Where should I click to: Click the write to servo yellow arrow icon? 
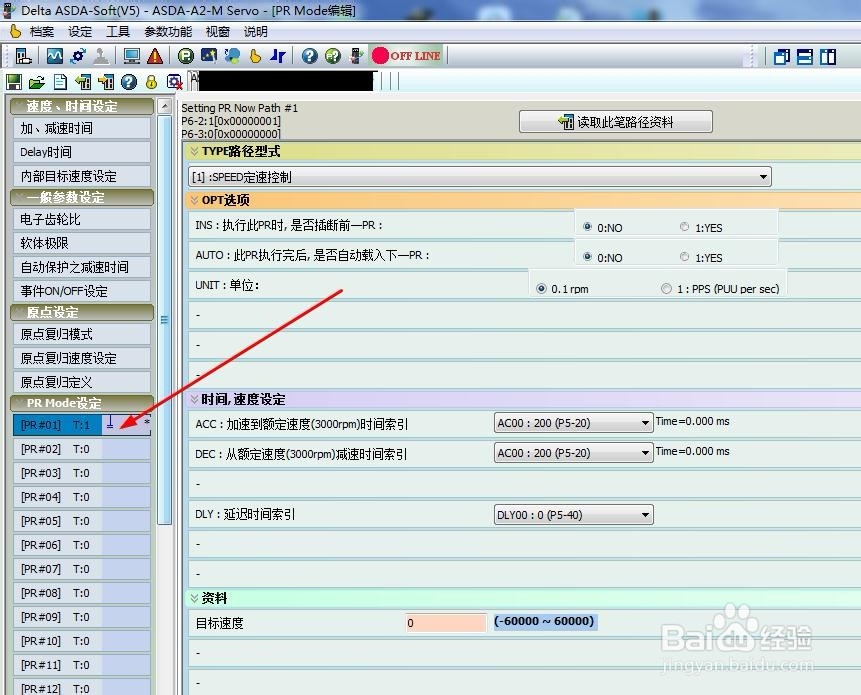tap(106, 82)
